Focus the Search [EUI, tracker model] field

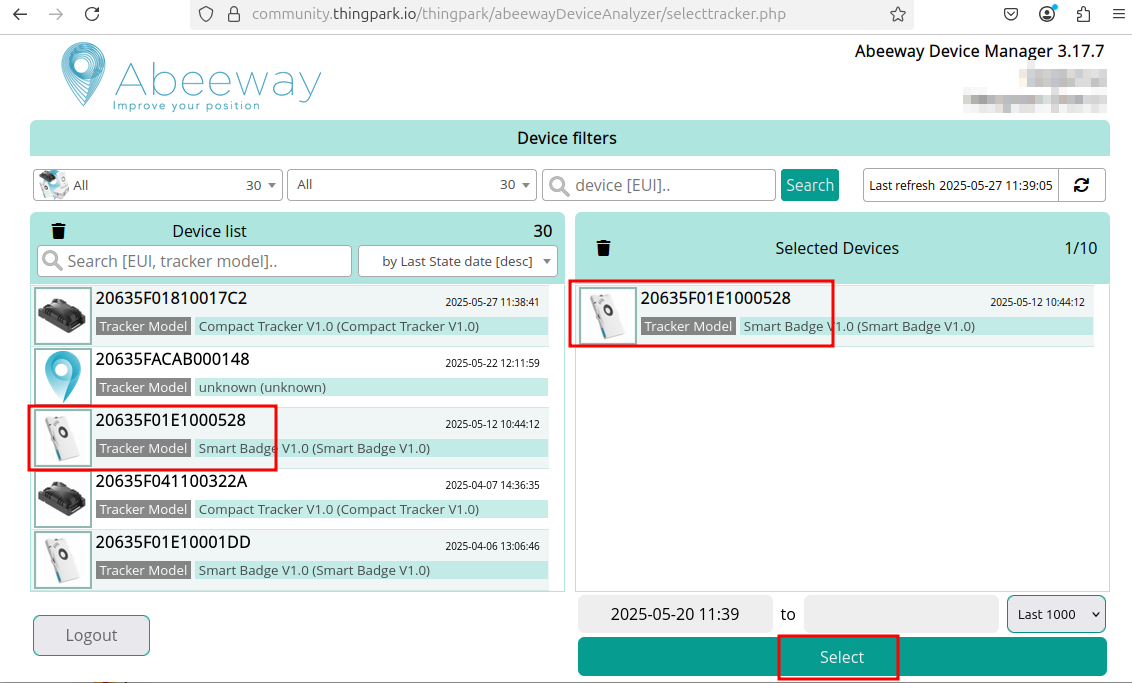click(194, 261)
